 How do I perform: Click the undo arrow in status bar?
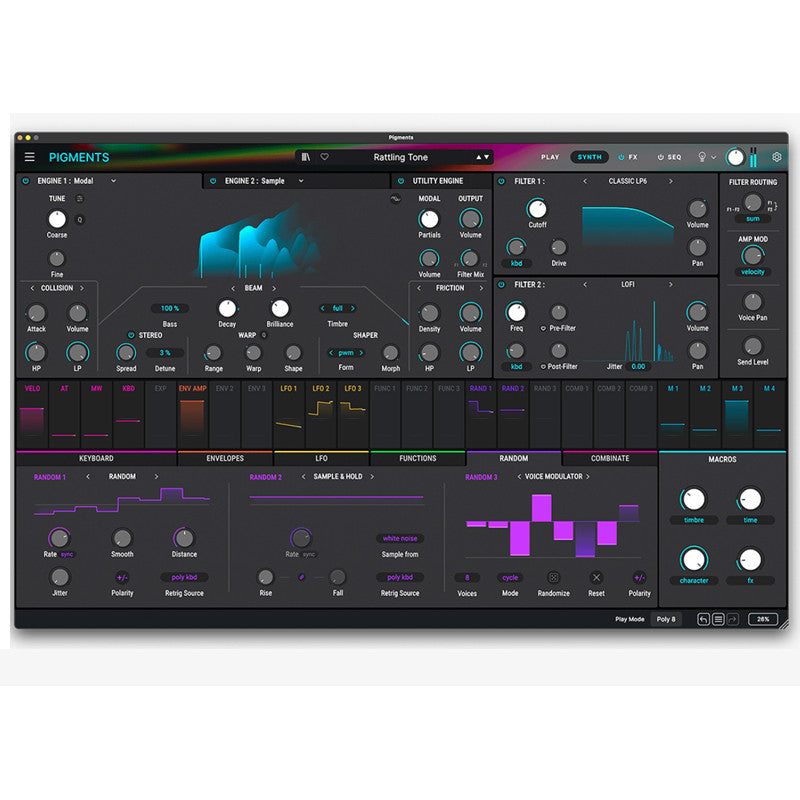[x=704, y=619]
